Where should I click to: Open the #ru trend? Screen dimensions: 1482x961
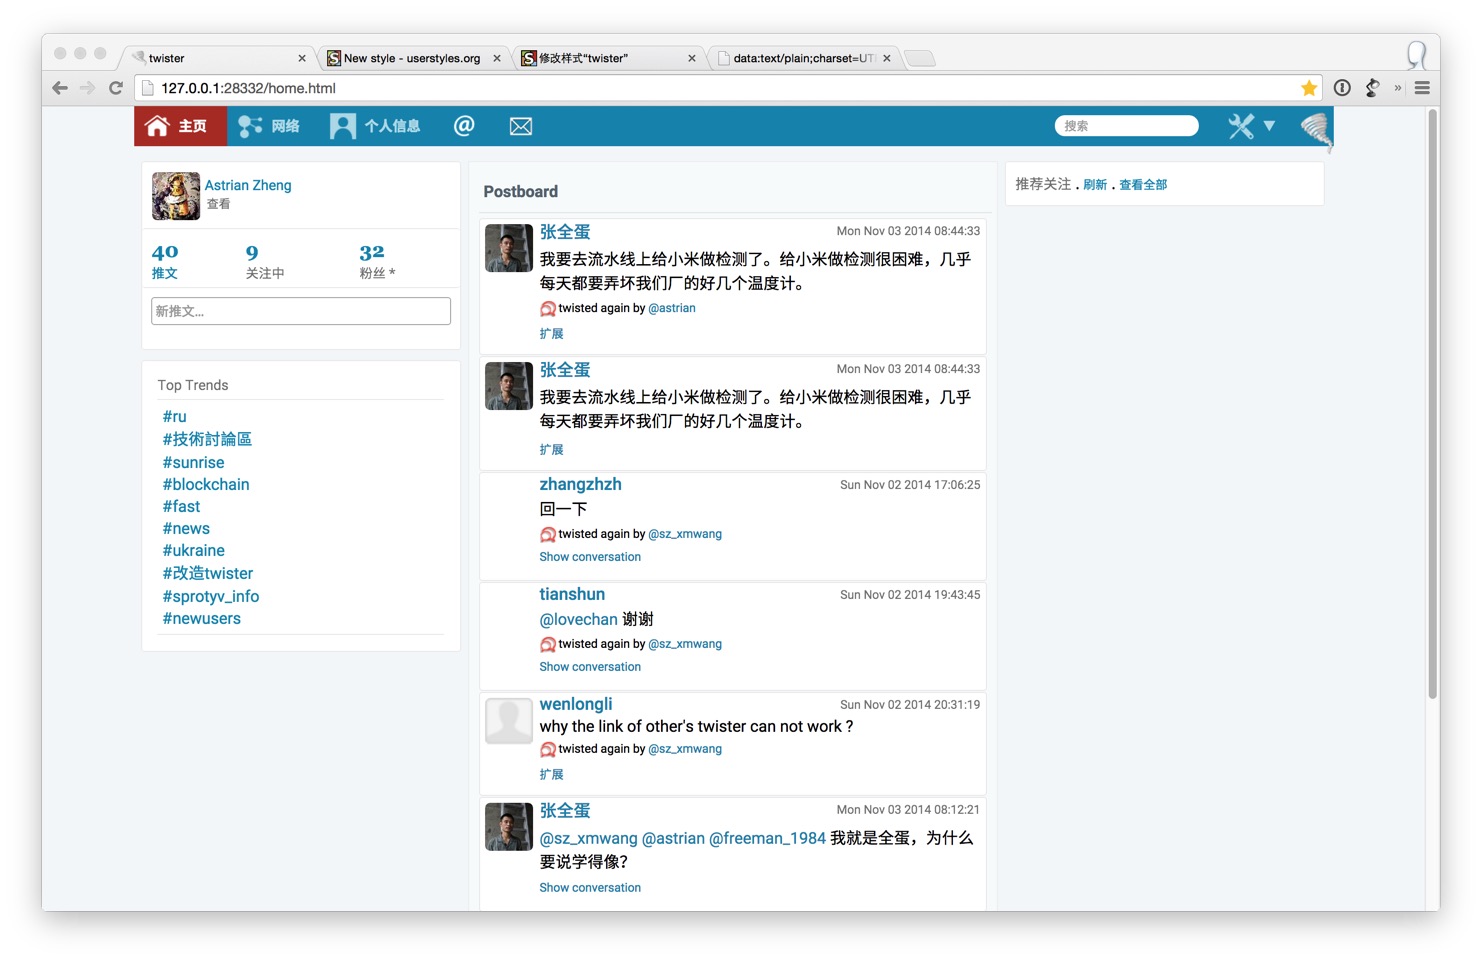click(x=175, y=416)
